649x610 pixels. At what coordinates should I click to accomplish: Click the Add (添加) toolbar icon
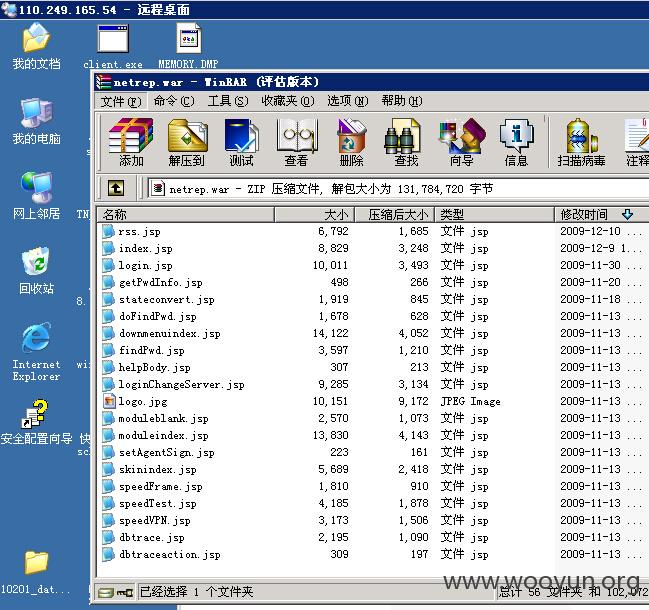coord(131,142)
